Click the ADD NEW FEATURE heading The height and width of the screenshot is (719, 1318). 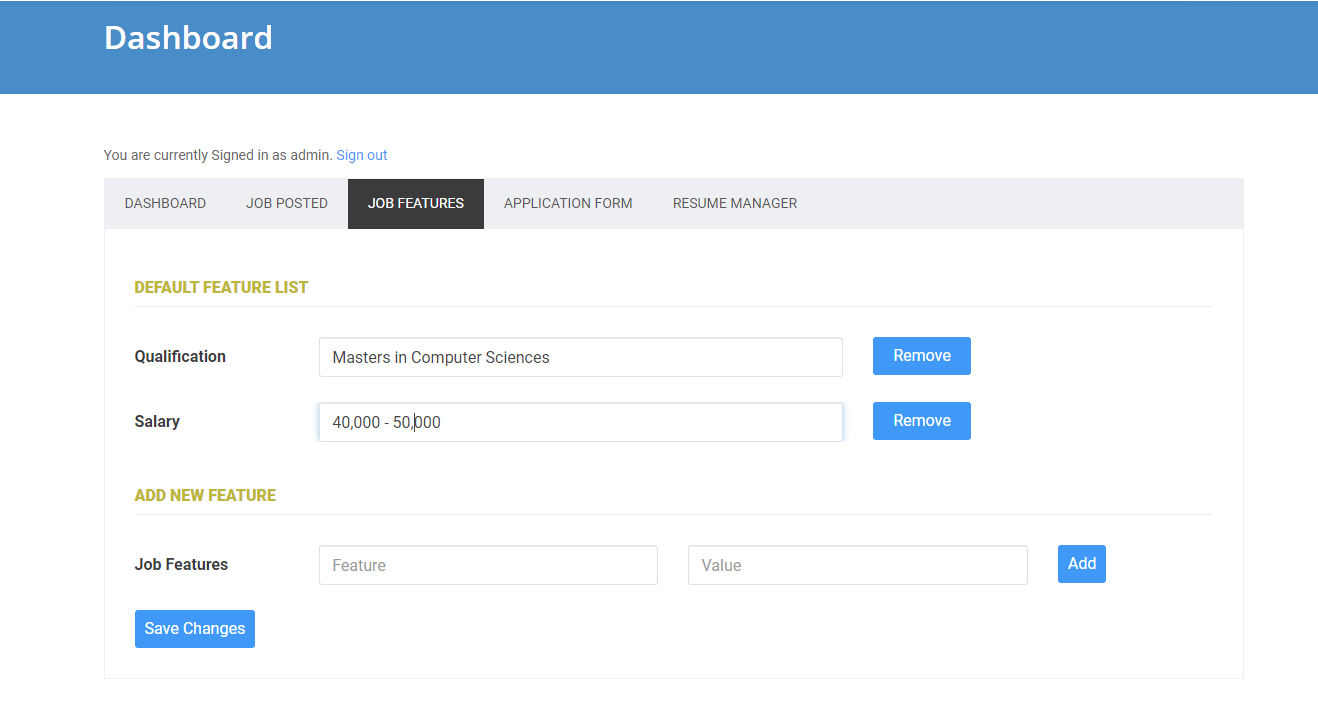click(x=205, y=495)
